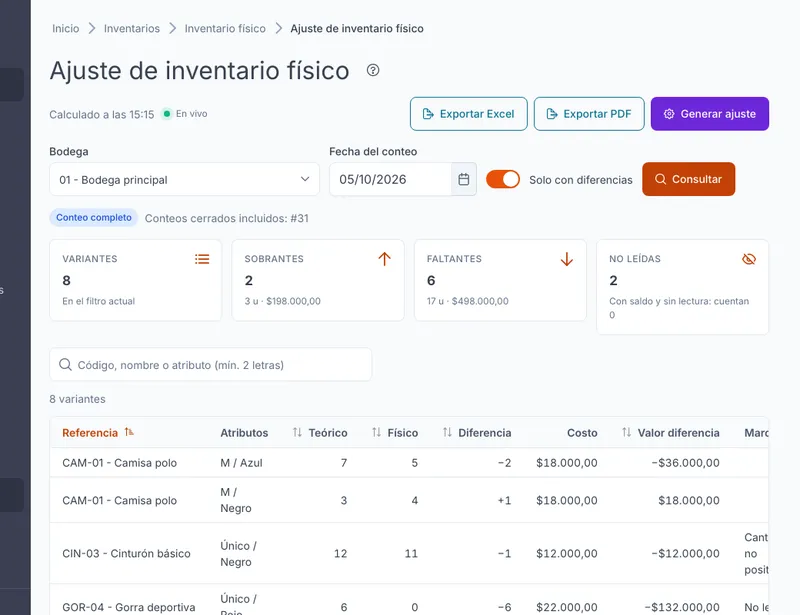Go to Inventario físico breadcrumb link
800x615 pixels.
(225, 29)
